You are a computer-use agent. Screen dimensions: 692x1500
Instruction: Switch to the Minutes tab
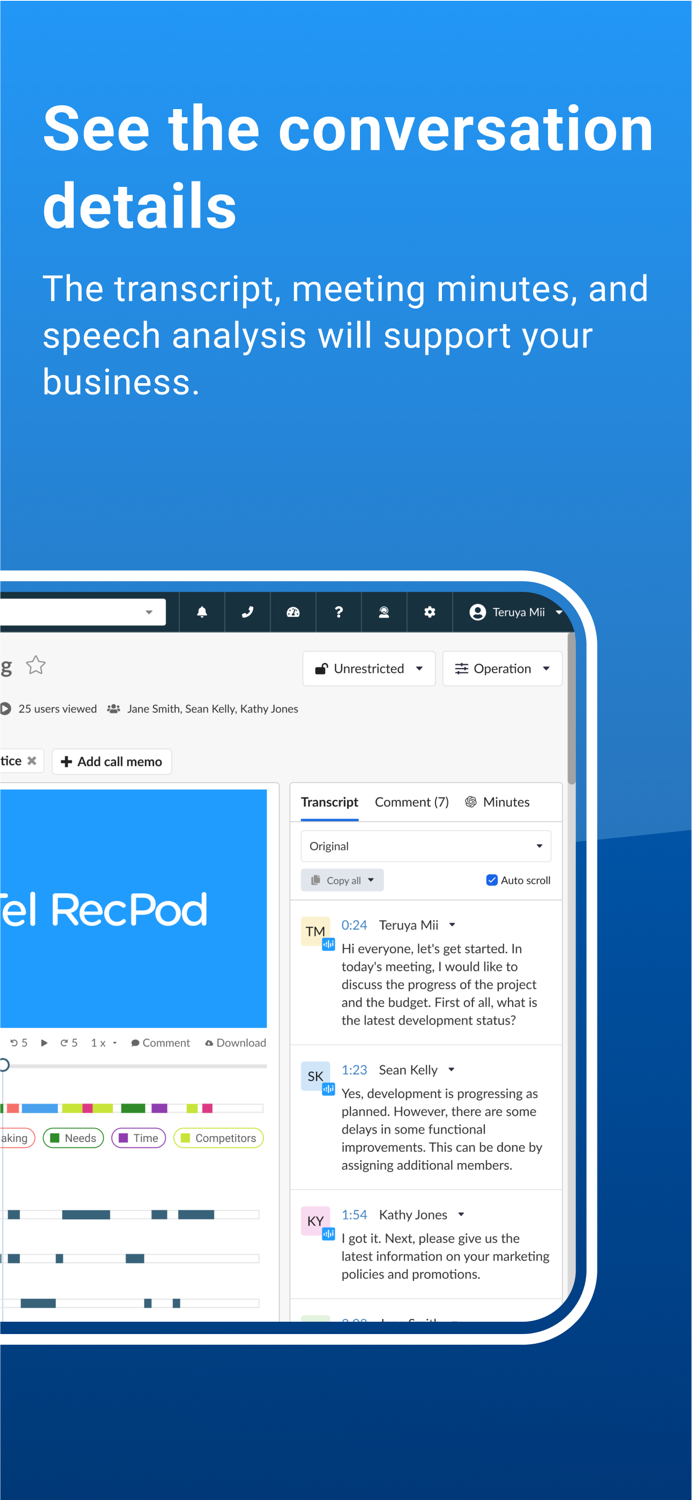[x=498, y=802]
